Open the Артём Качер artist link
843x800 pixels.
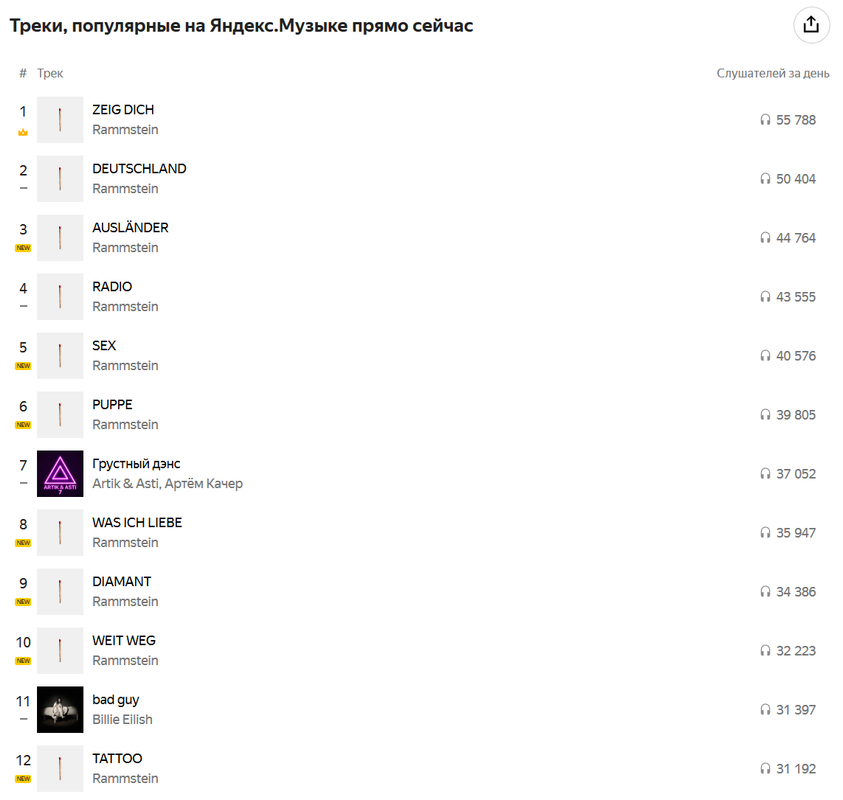[x=204, y=484]
